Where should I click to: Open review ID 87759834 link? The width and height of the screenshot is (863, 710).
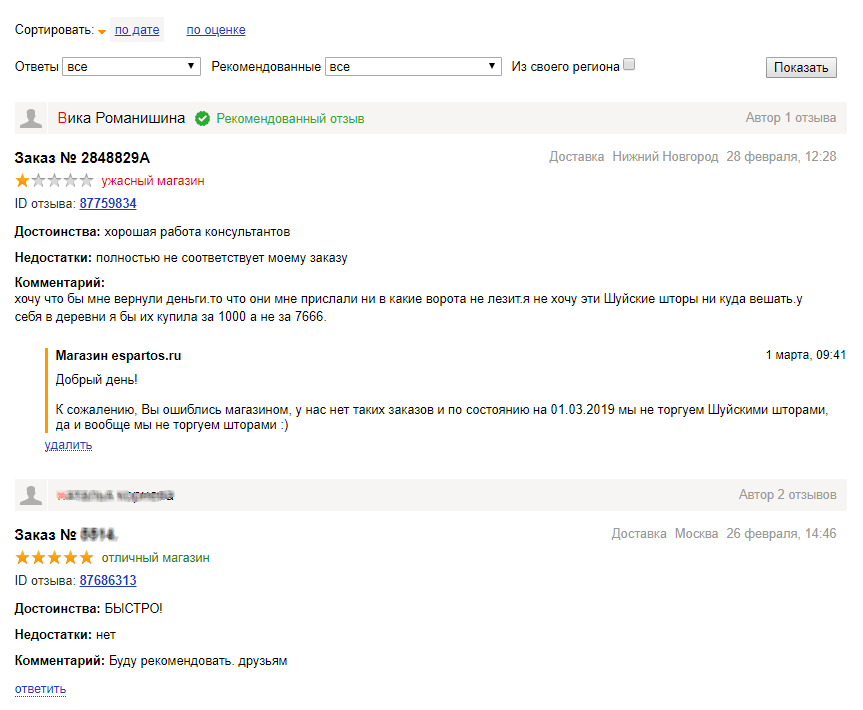tap(108, 204)
